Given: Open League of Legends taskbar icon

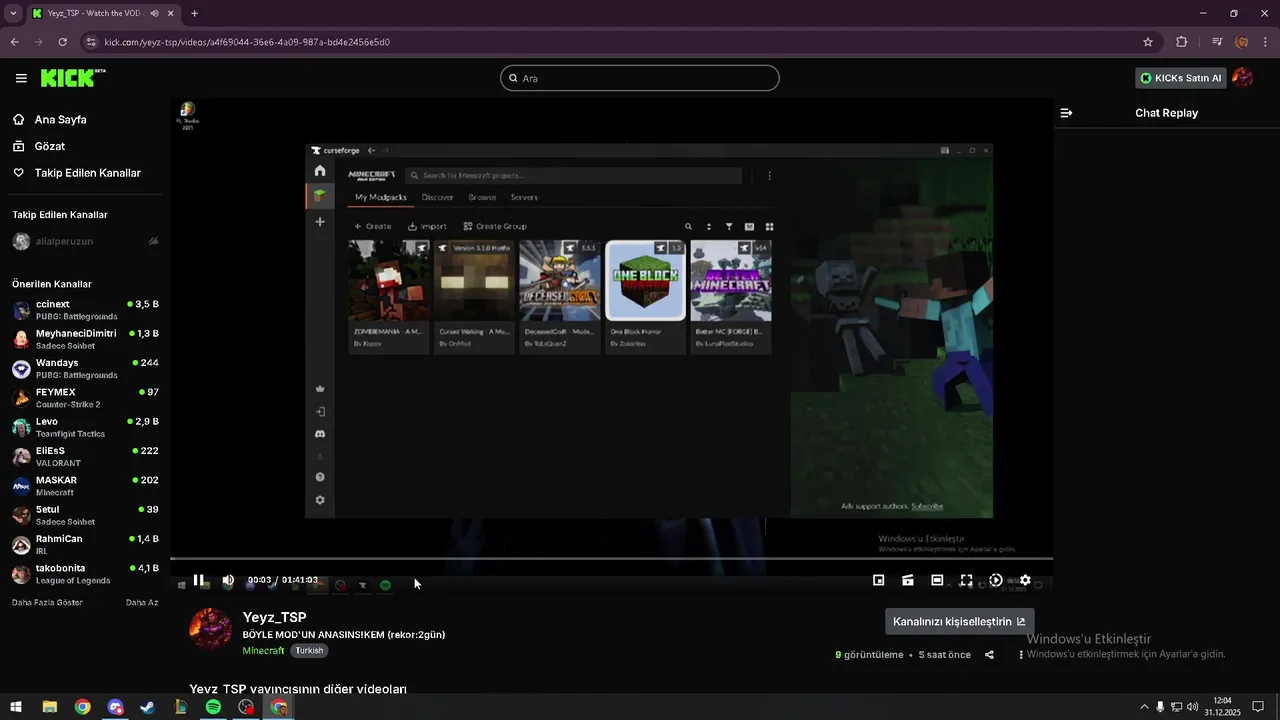Looking at the screenshot, I should coord(180,707).
